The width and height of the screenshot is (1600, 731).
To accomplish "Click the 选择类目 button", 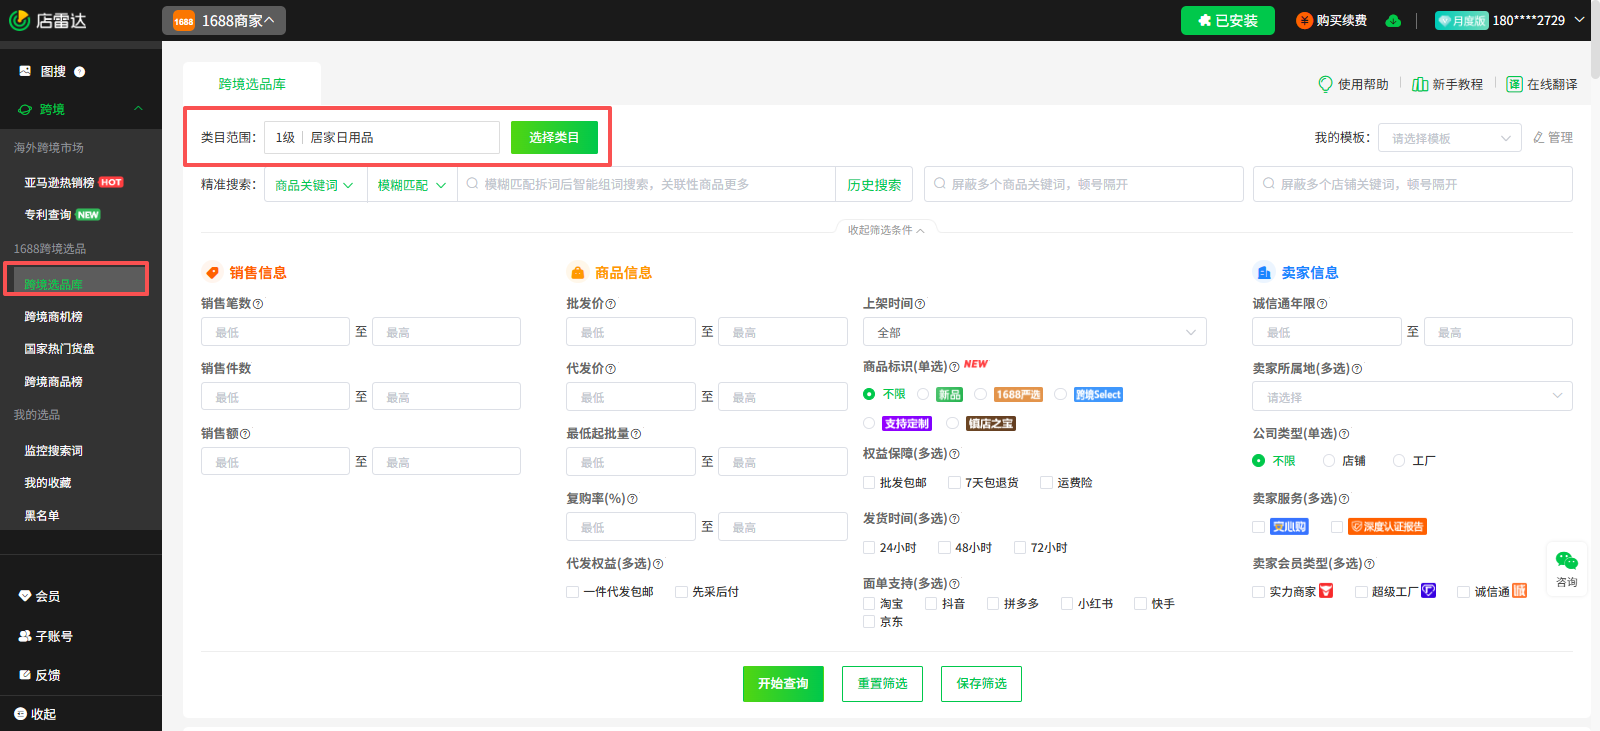I will [554, 138].
